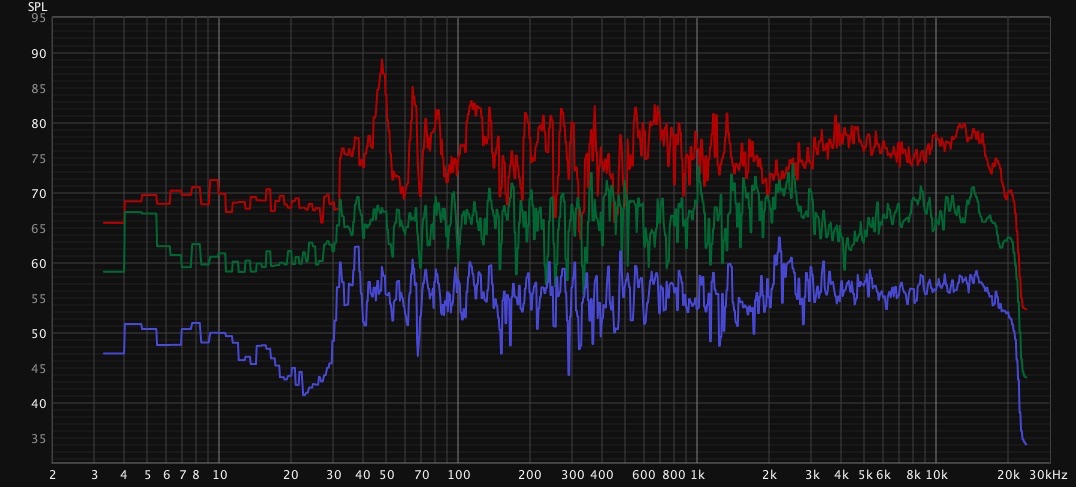
Task: Select the 5k frequency axis label
Action: pos(866,475)
